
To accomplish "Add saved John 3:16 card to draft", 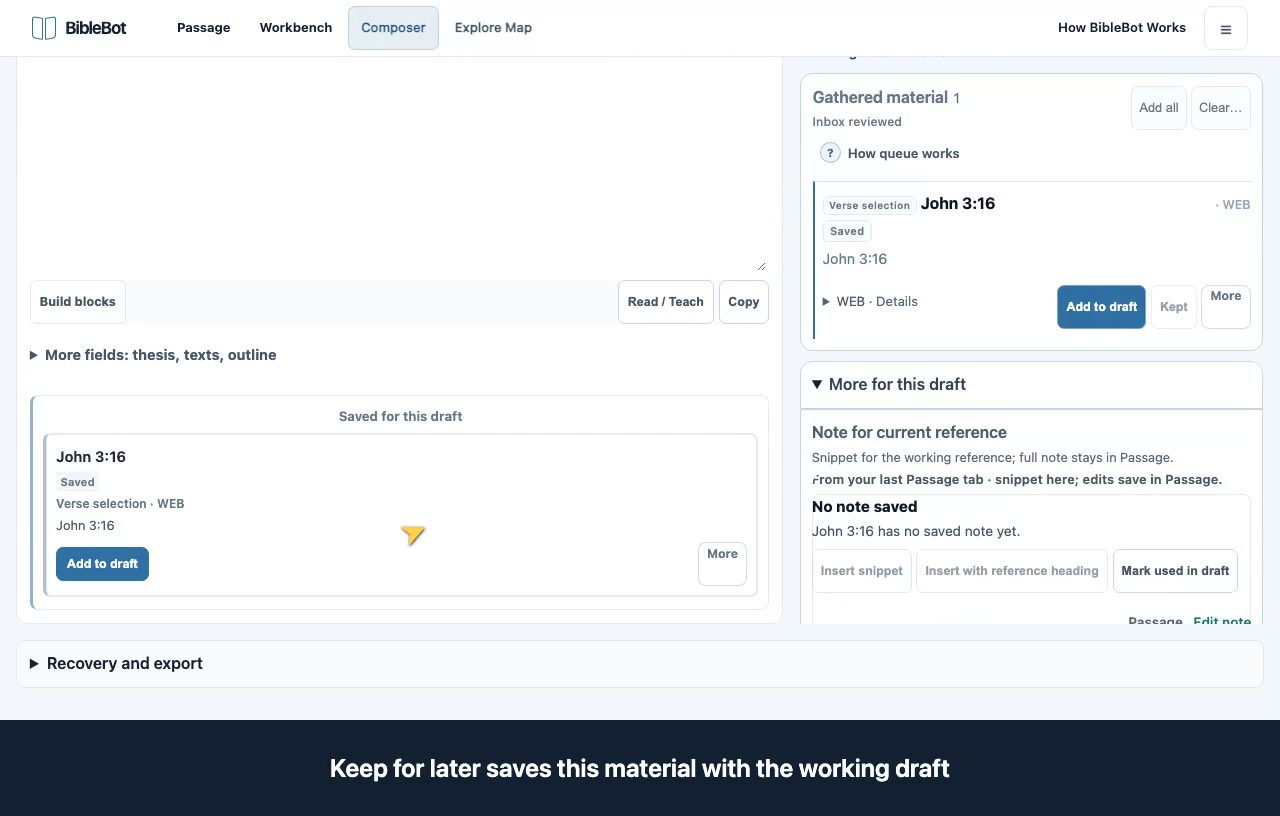I will coord(102,564).
